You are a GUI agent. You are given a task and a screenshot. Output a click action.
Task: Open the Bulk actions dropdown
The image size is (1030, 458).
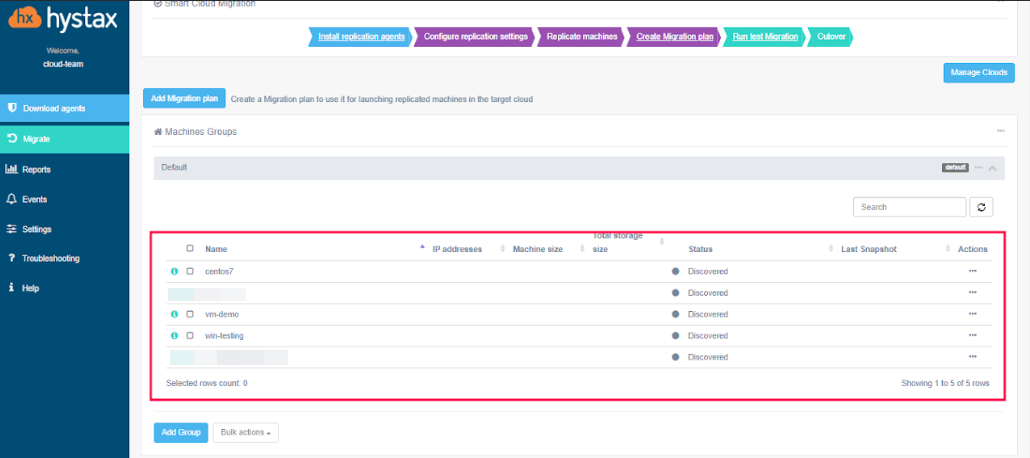[245, 432]
